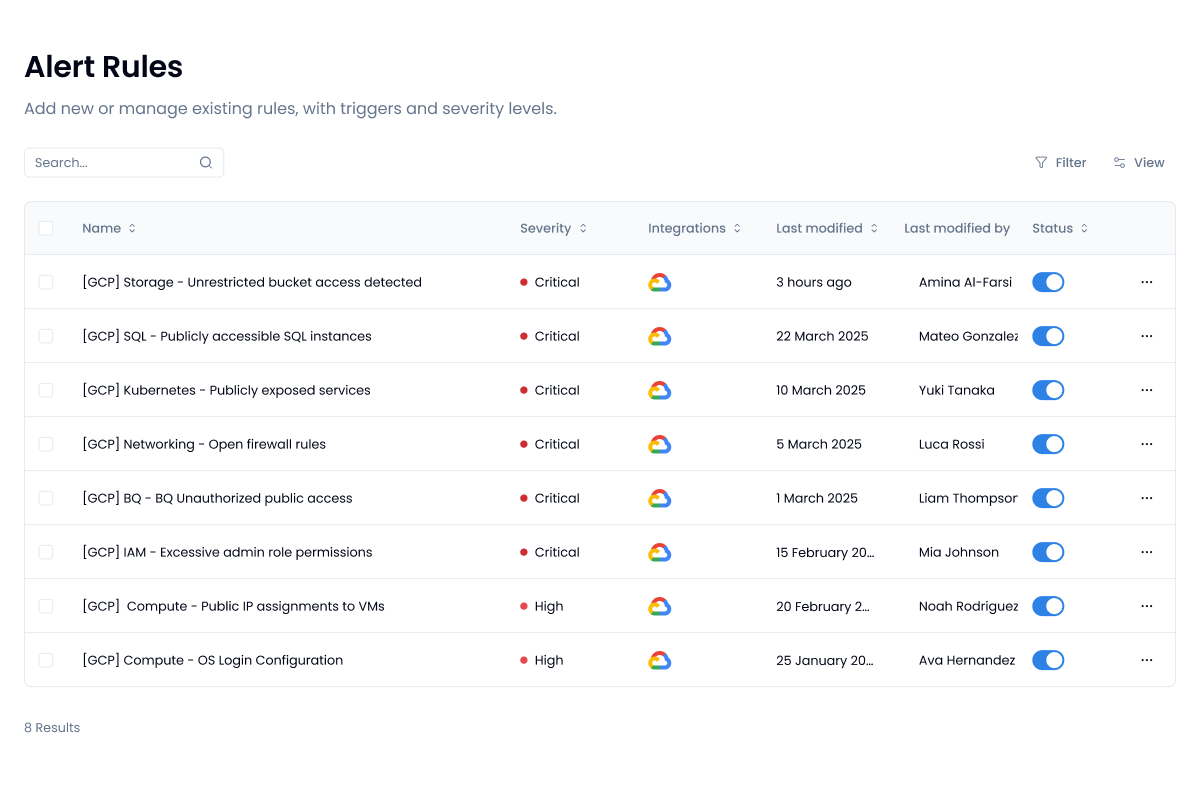Click the GCP icon on the Networking rule

(x=660, y=444)
